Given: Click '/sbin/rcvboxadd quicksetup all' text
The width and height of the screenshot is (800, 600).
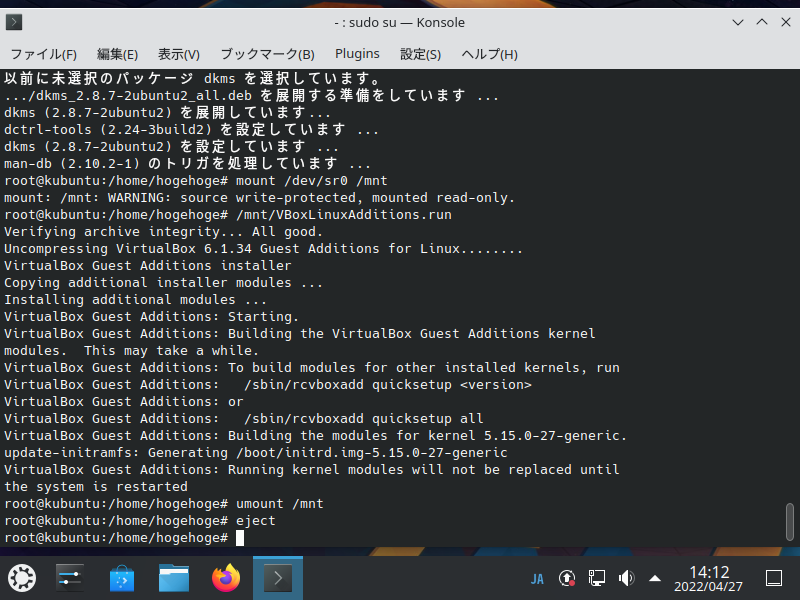Looking at the screenshot, I should [364, 419].
